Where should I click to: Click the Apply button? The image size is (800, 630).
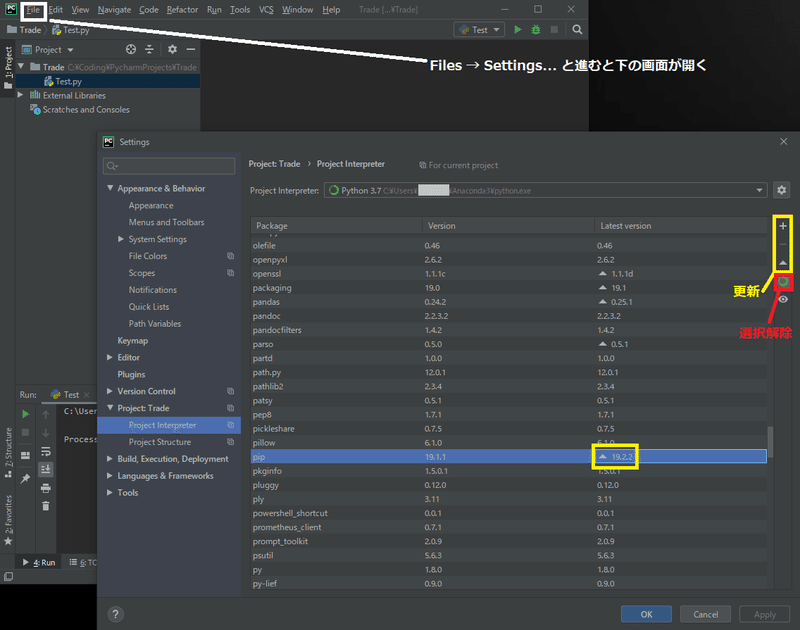[x=764, y=614]
